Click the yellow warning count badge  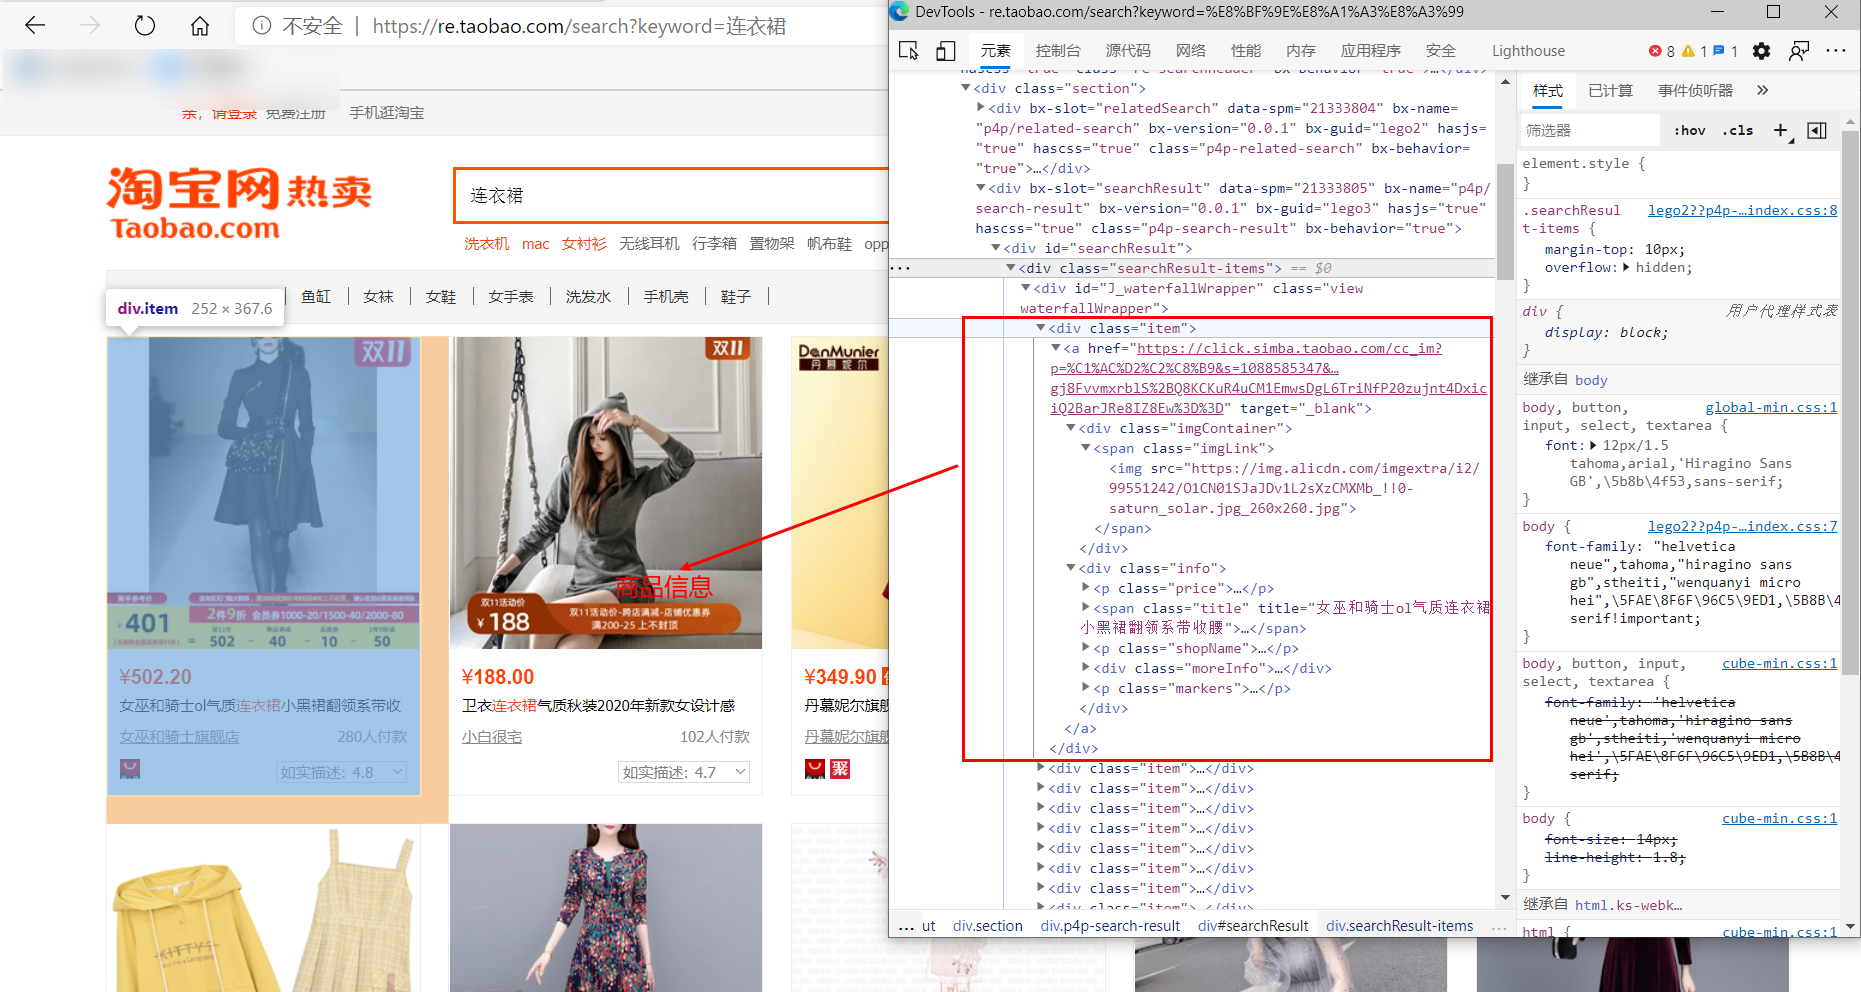[x=1695, y=51]
